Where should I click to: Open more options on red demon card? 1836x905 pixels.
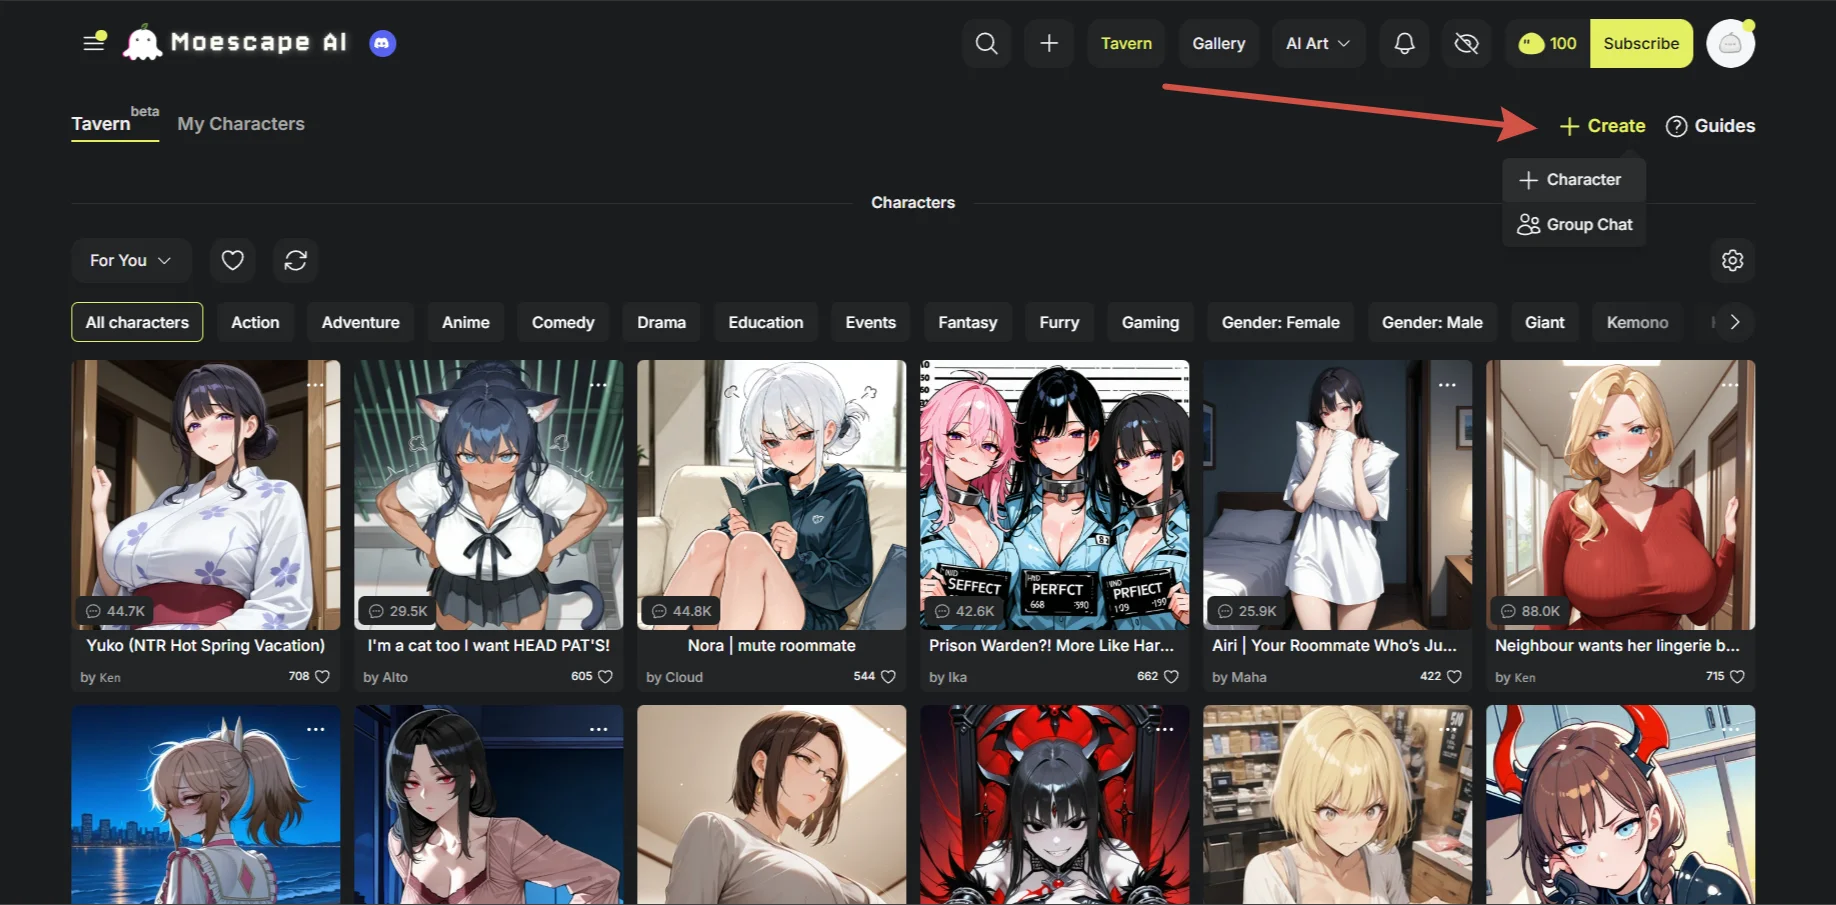tap(1165, 729)
